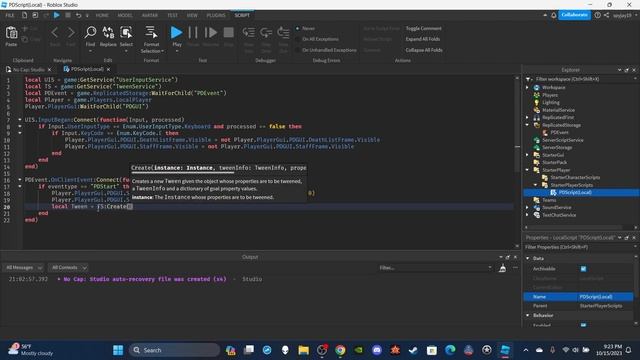Screen dimensions: 640x360
Task: Toggle the Archivable checkbox in Properties
Action: [583, 269]
